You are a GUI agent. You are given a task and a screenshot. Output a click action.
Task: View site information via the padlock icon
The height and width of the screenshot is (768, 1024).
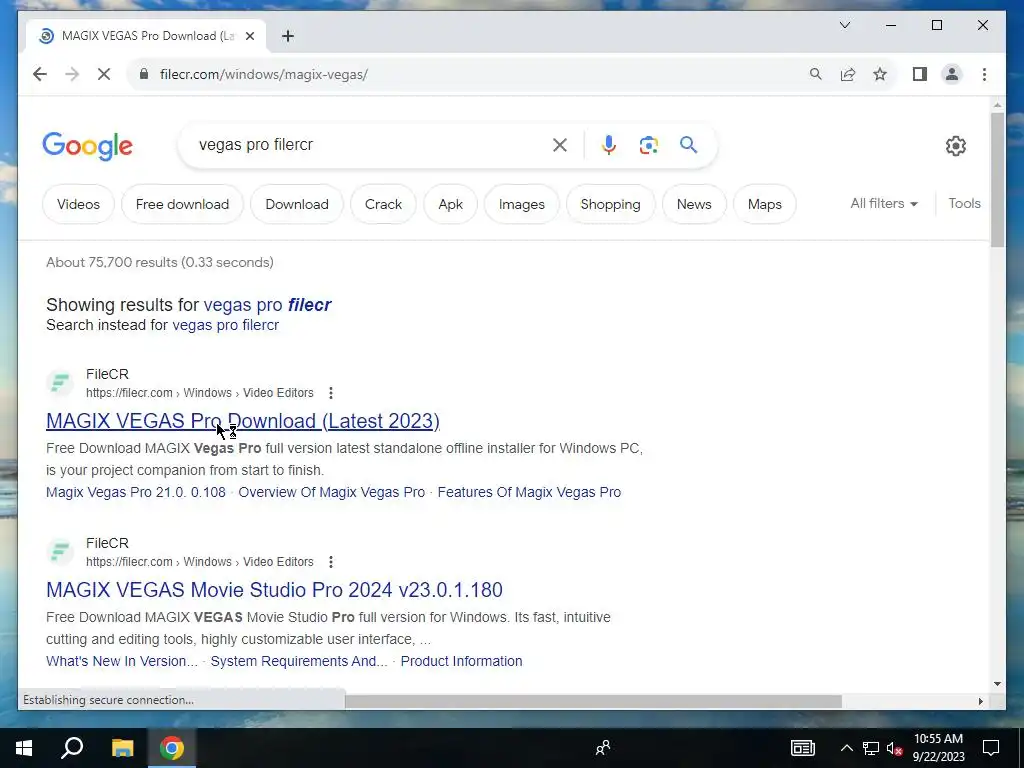click(144, 74)
